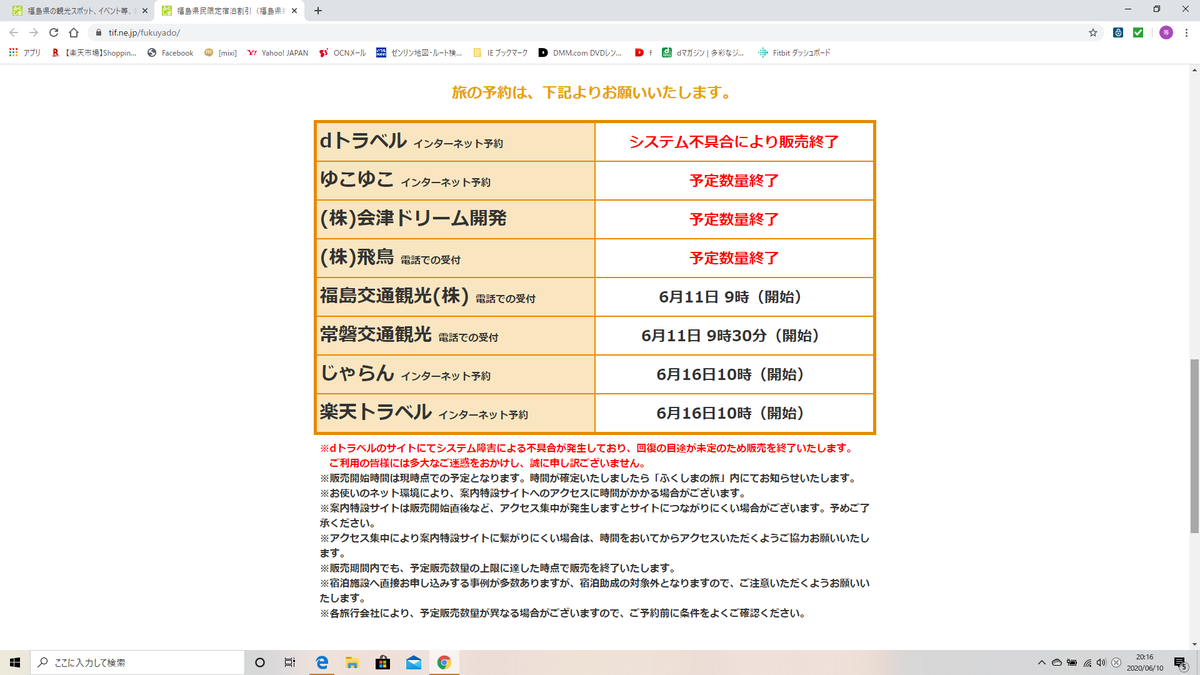
Task: Open the ゼンリン地図 bookmark
Action: point(419,53)
